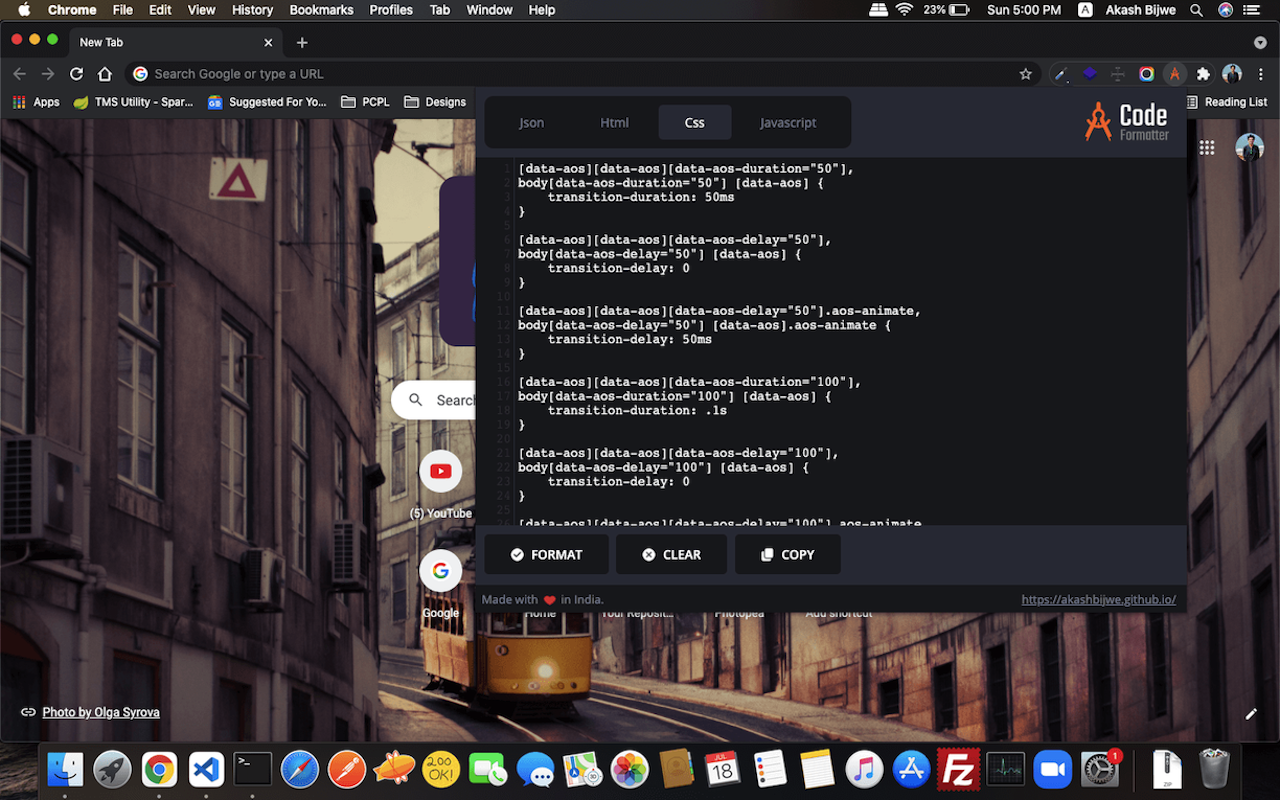Click the purple diamond extension icon
The width and height of the screenshot is (1280, 800).
tap(1089, 74)
